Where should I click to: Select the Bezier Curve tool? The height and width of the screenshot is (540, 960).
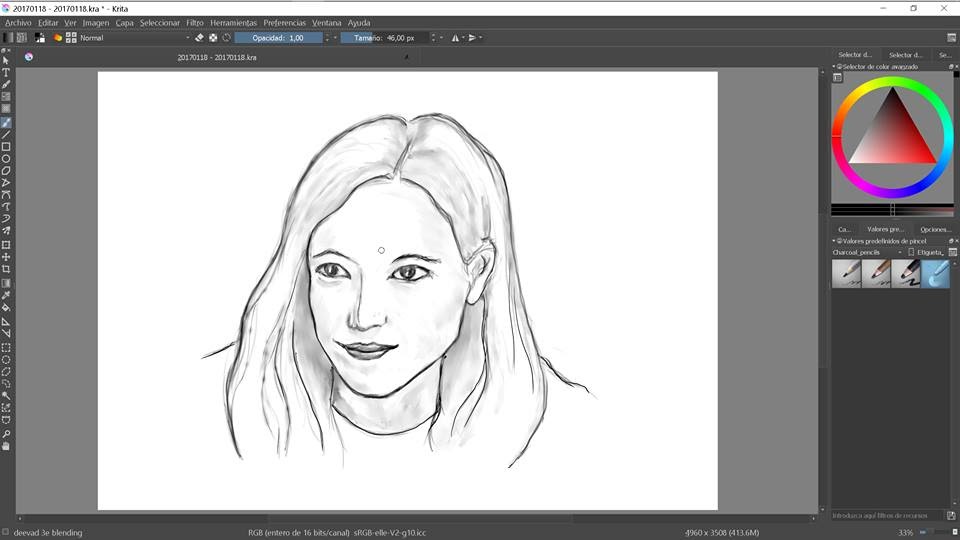[6, 195]
